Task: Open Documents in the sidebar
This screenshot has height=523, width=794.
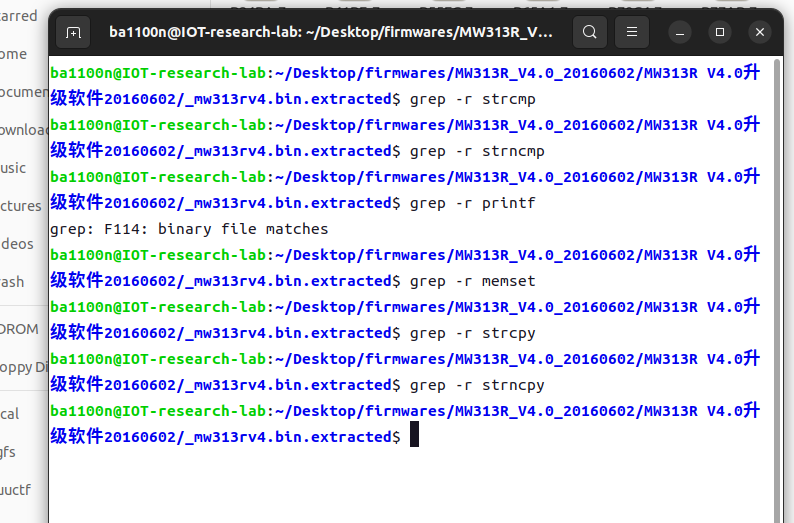Action: point(24,92)
